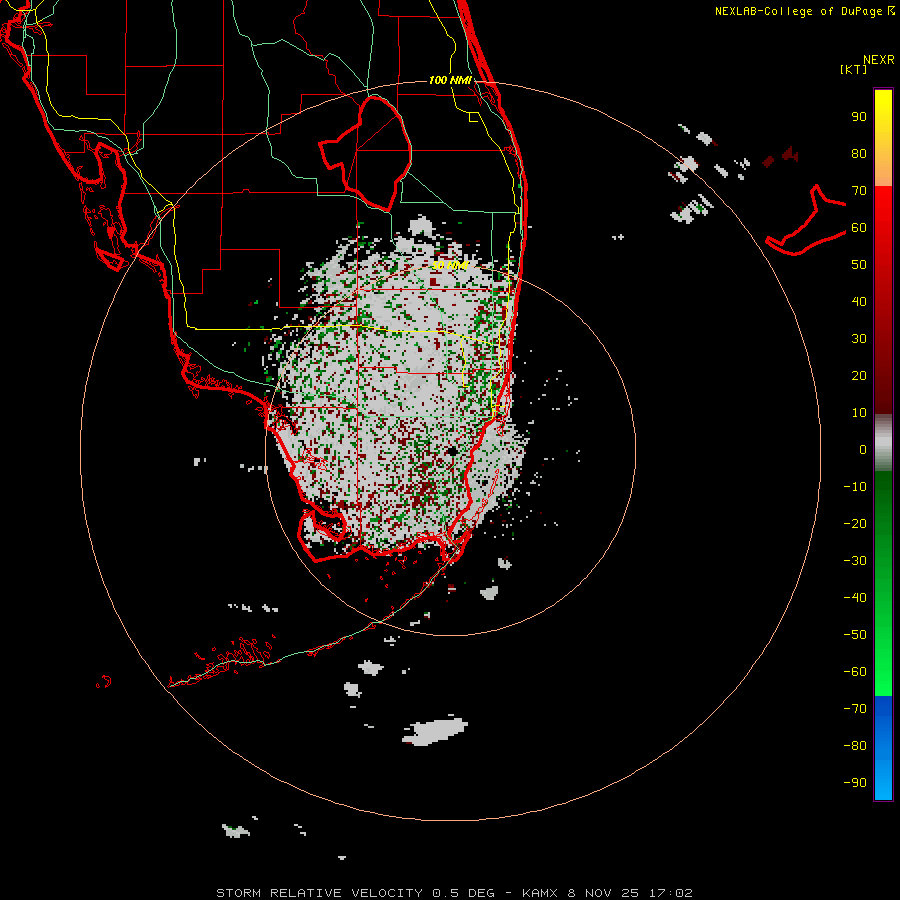Click the 0 value on the velocity scale
The image size is (900, 900).
pos(863,450)
